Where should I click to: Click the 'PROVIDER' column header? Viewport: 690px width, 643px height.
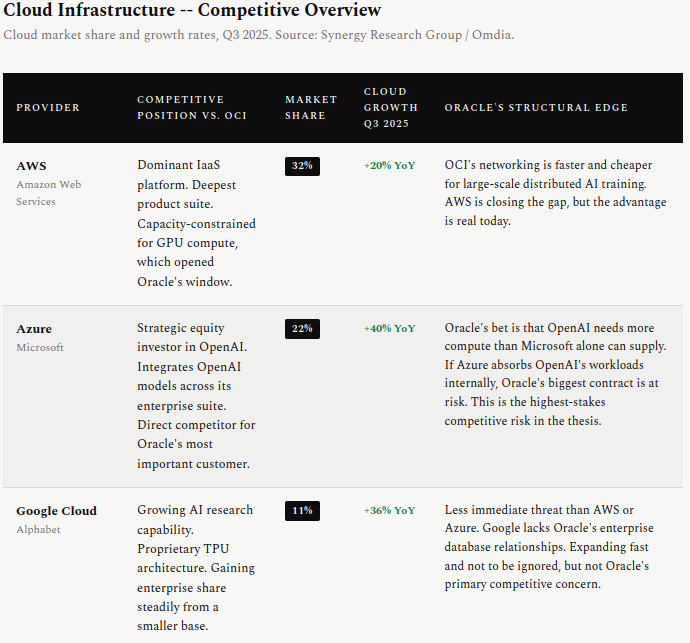pyautogui.click(x=48, y=108)
